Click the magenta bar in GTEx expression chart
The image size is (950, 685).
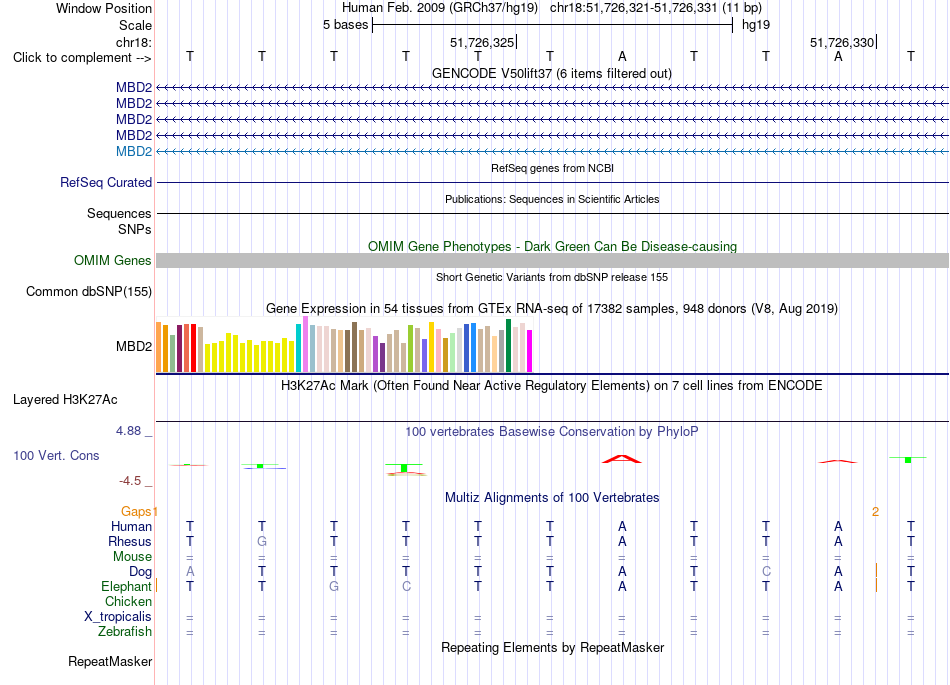[x=529, y=351]
